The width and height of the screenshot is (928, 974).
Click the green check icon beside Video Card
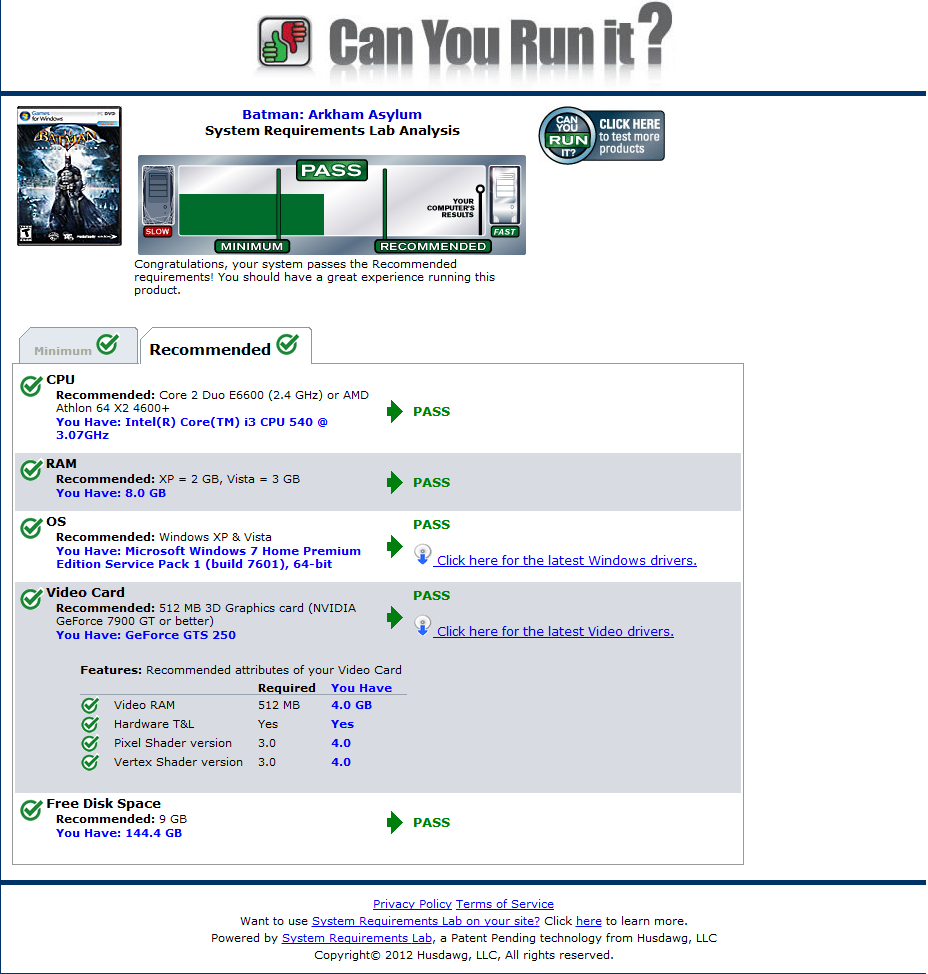tap(31, 599)
